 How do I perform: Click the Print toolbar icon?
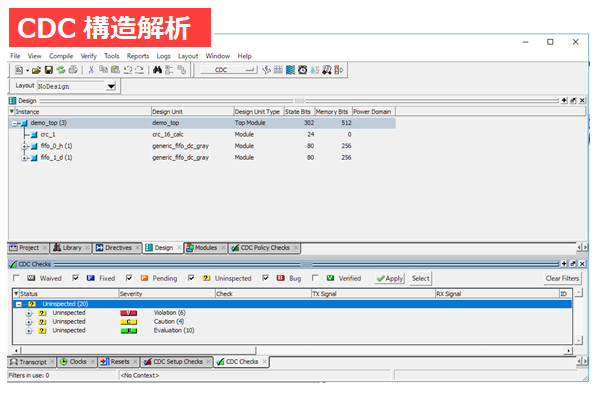tap(73, 70)
